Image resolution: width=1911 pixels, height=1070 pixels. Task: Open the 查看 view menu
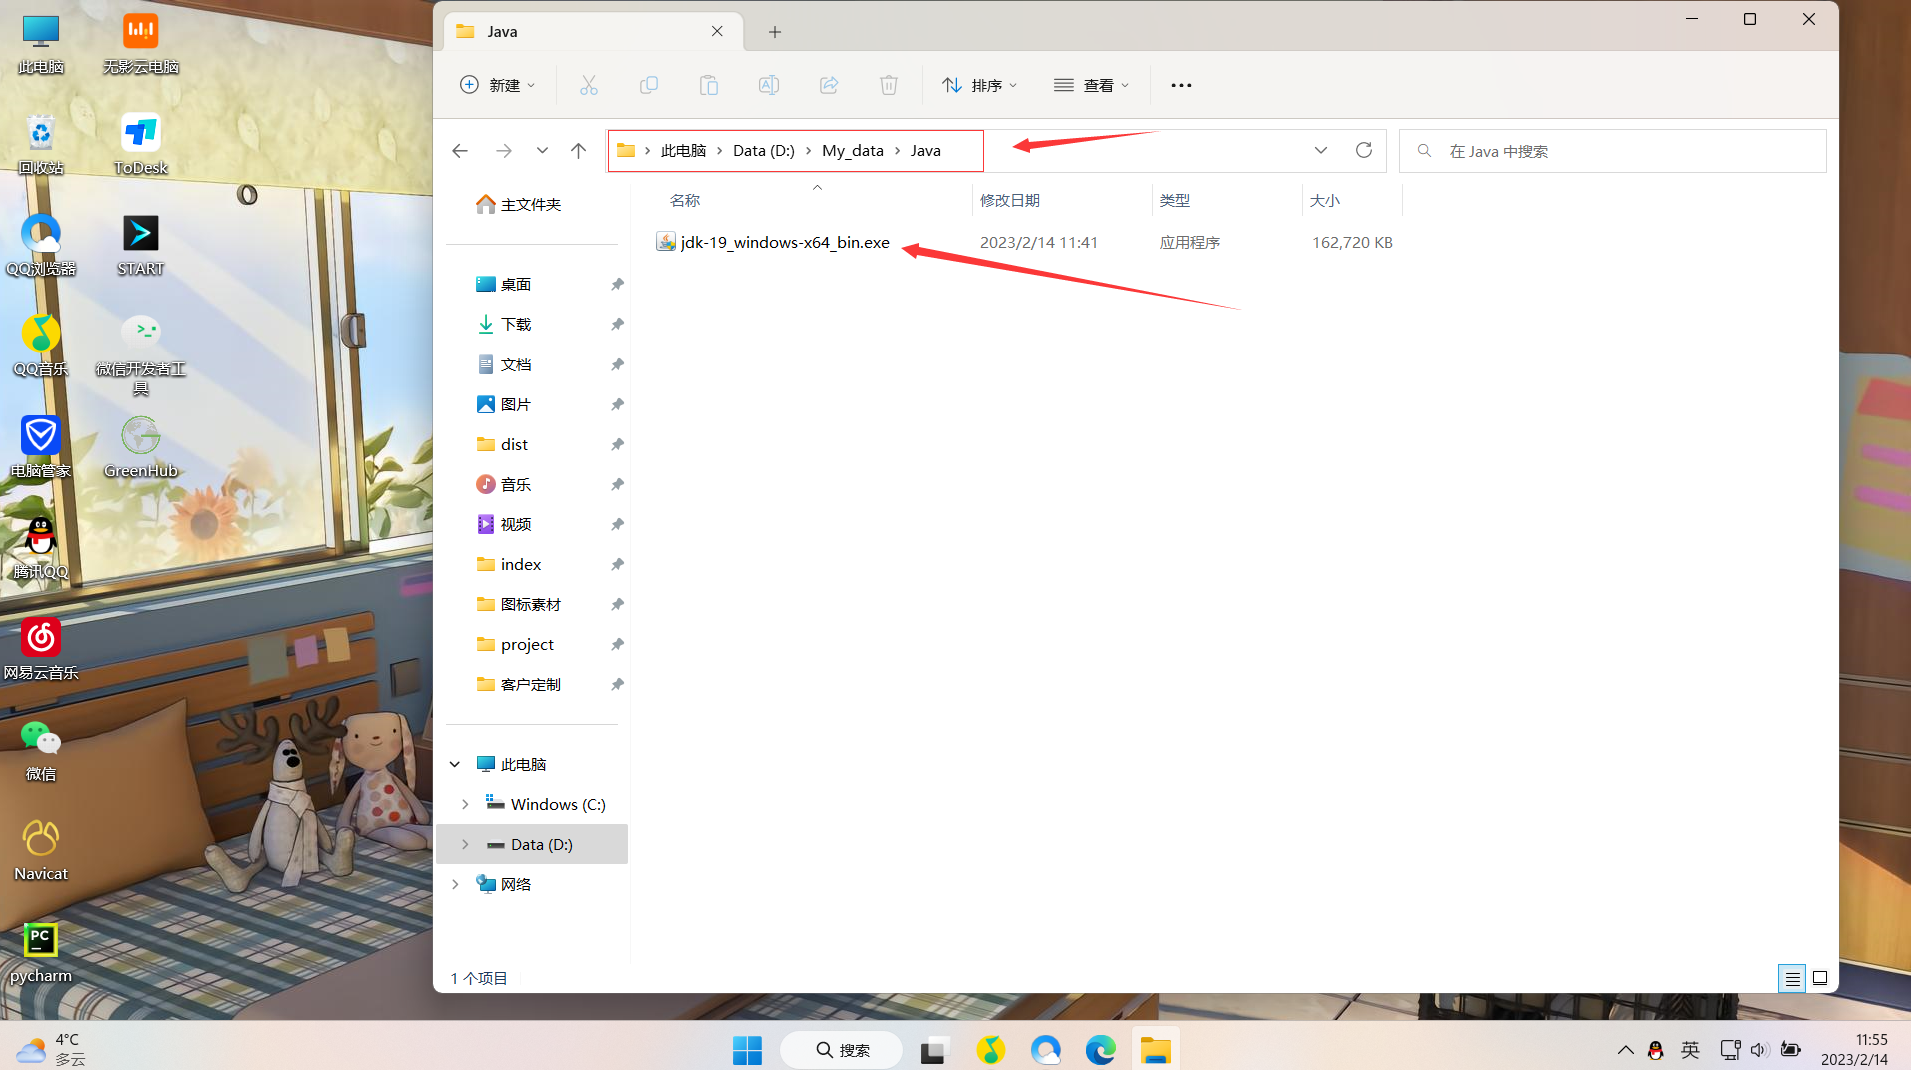[1091, 85]
